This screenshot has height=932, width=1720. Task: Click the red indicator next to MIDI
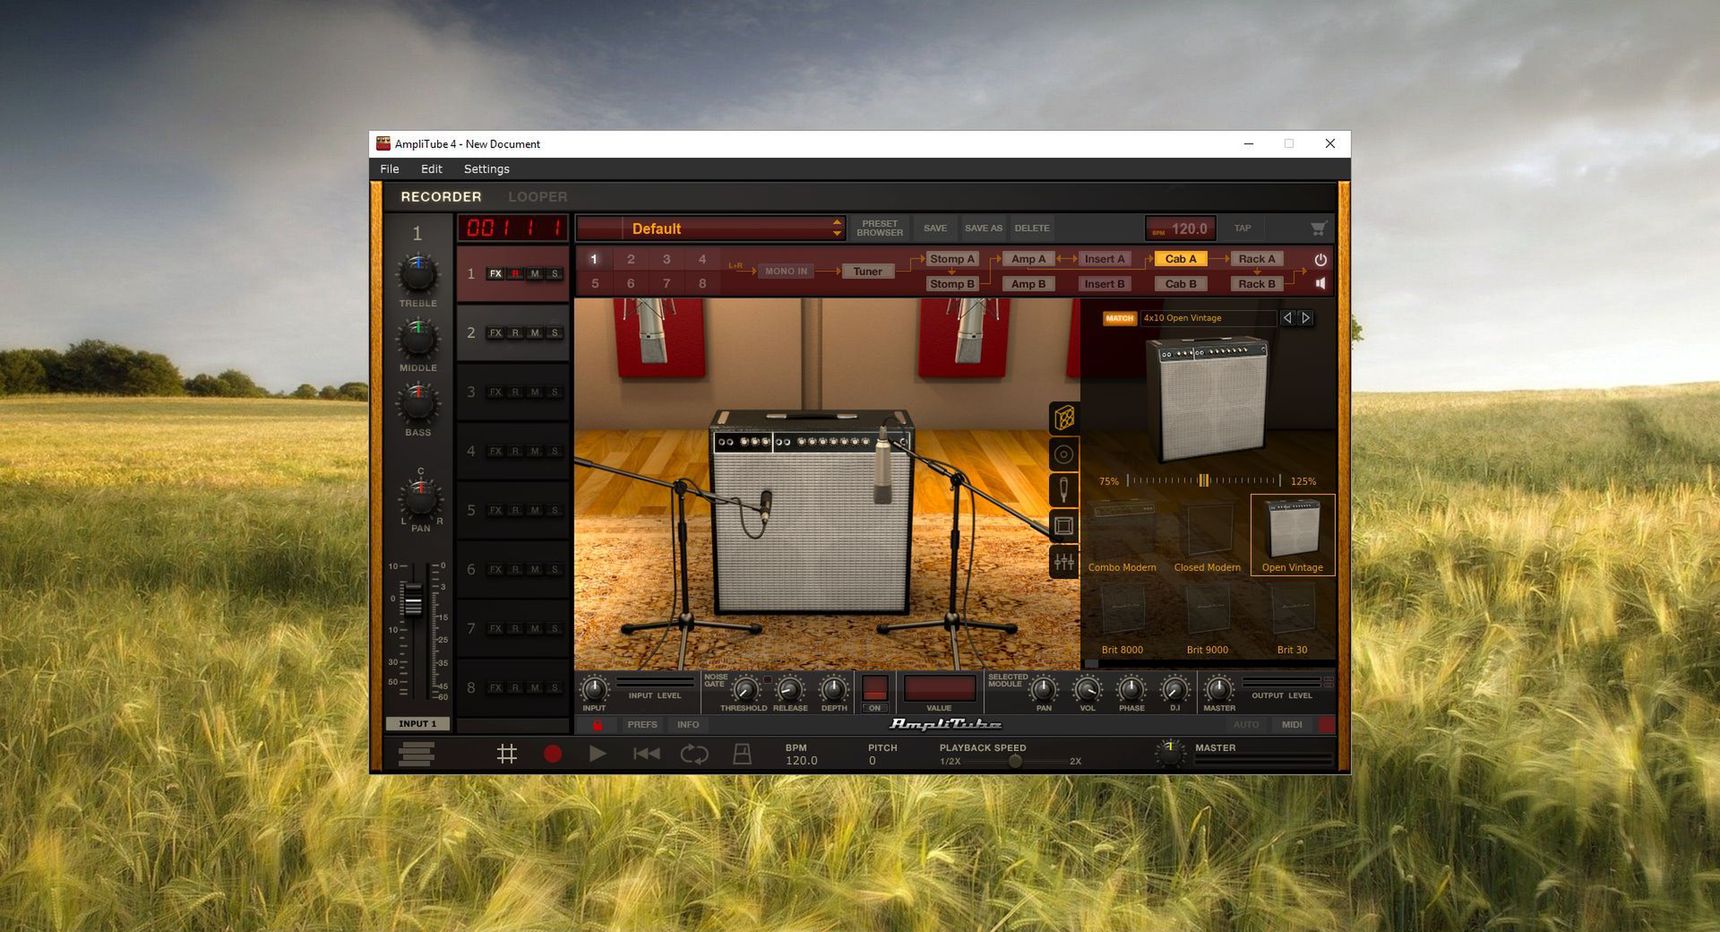pyautogui.click(x=1326, y=725)
